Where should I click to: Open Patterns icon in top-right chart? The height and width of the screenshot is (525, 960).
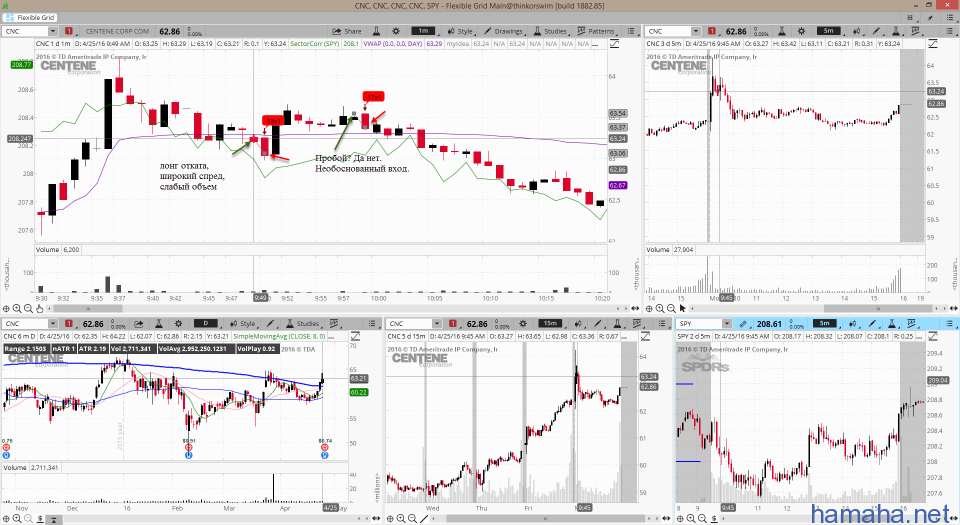pyautogui.click(x=915, y=31)
